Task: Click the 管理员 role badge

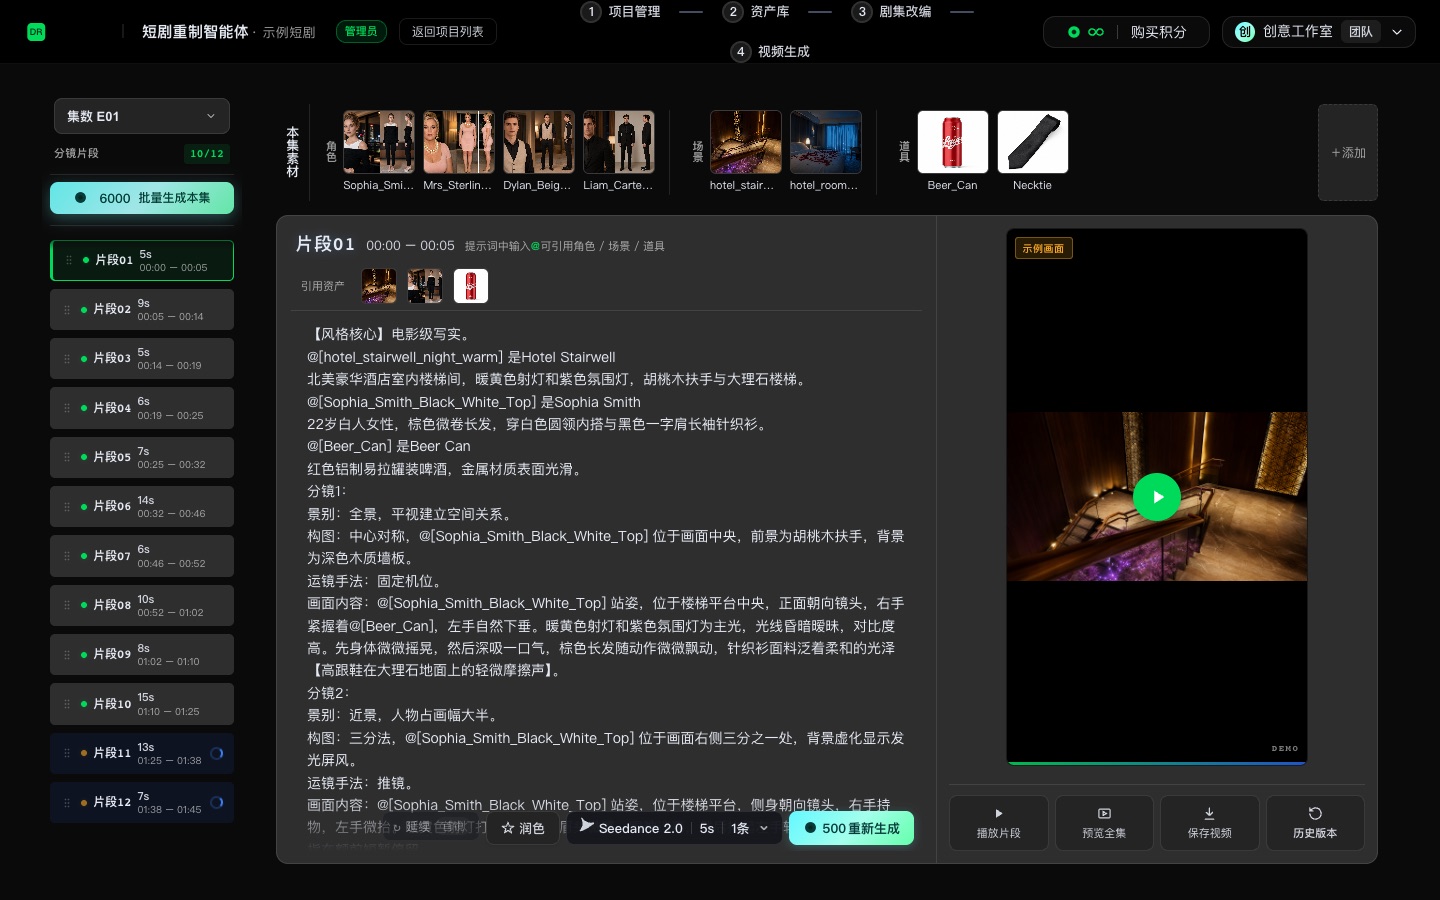Action: point(361,32)
